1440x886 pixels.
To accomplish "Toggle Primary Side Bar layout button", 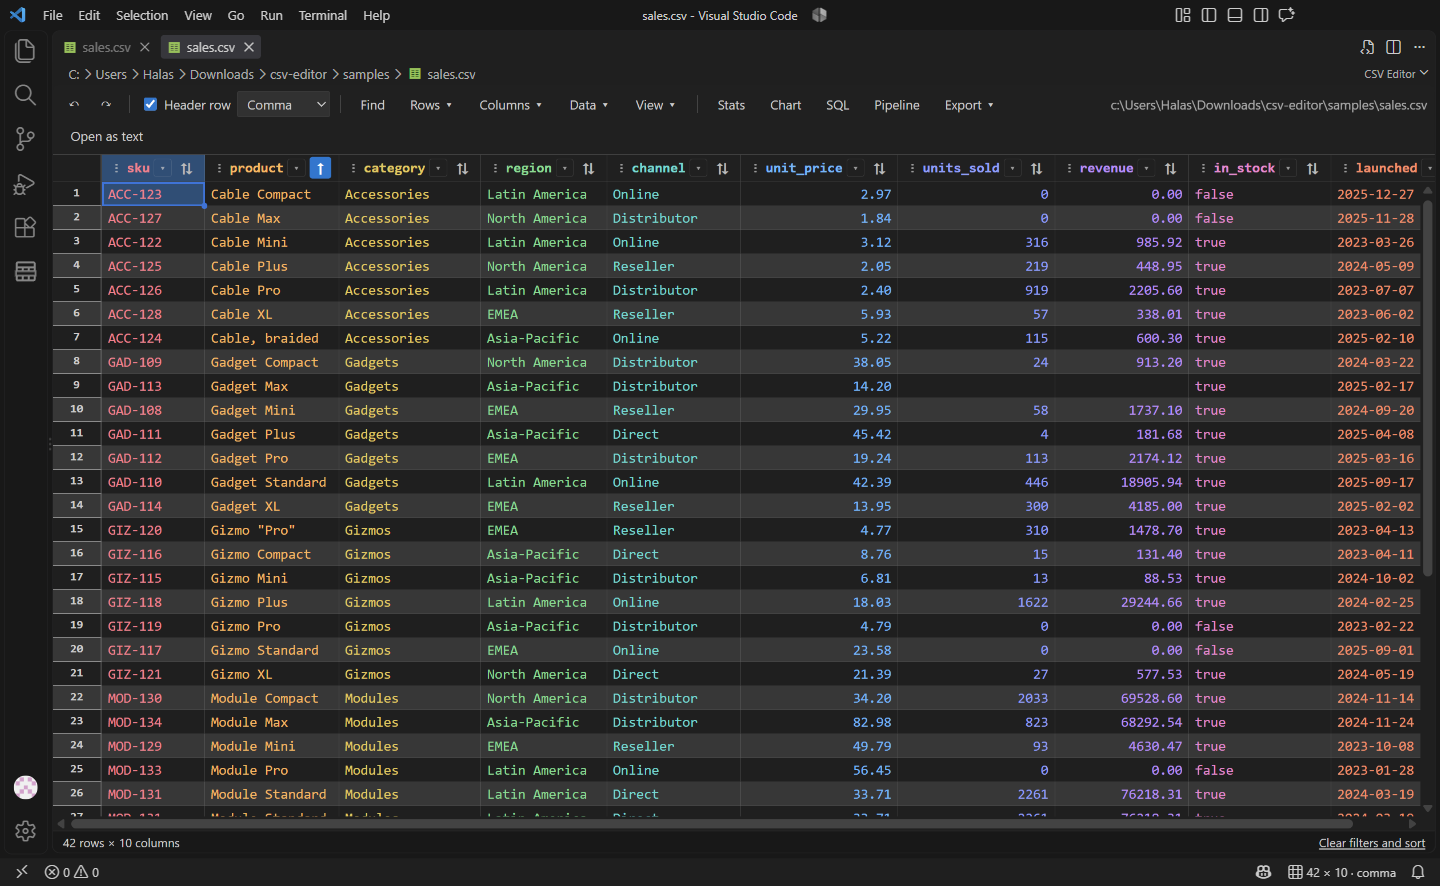I will click(x=1209, y=15).
